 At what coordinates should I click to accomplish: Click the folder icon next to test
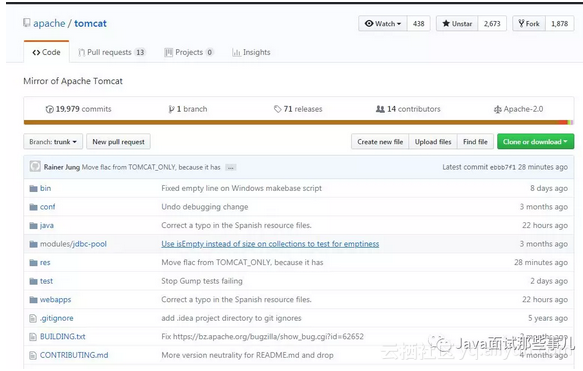(x=33, y=281)
